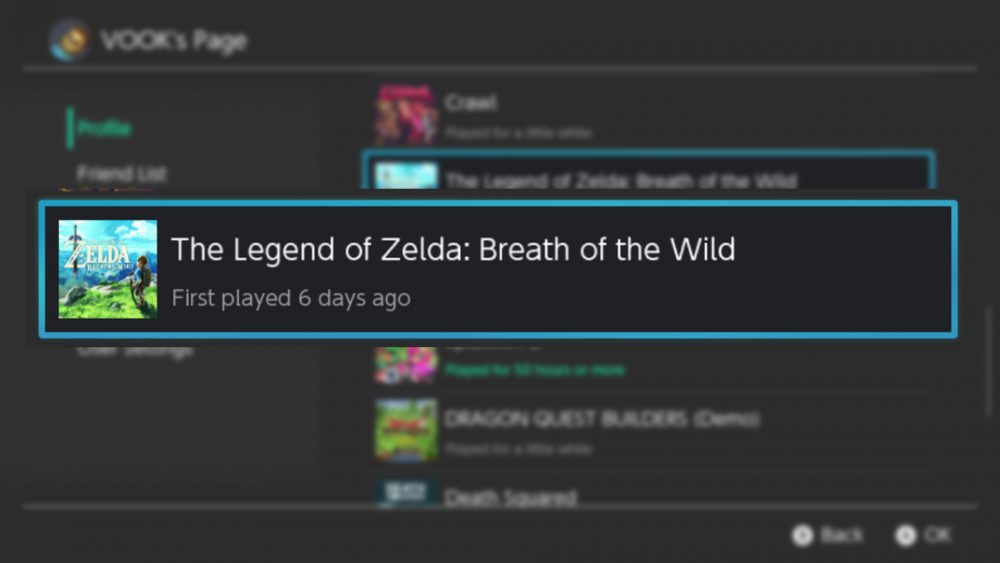Click the OK label in footer
This screenshot has width=1000, height=563.
point(937,536)
